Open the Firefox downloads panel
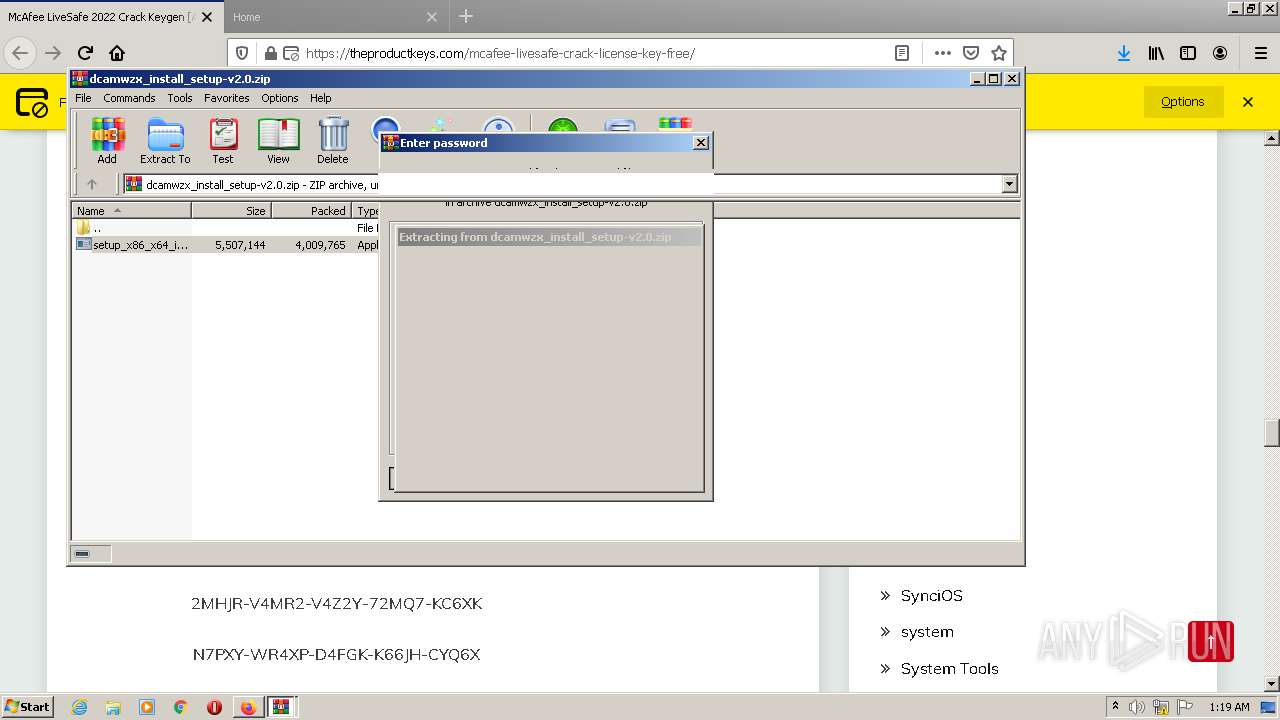1280x720 pixels. [x=1124, y=53]
